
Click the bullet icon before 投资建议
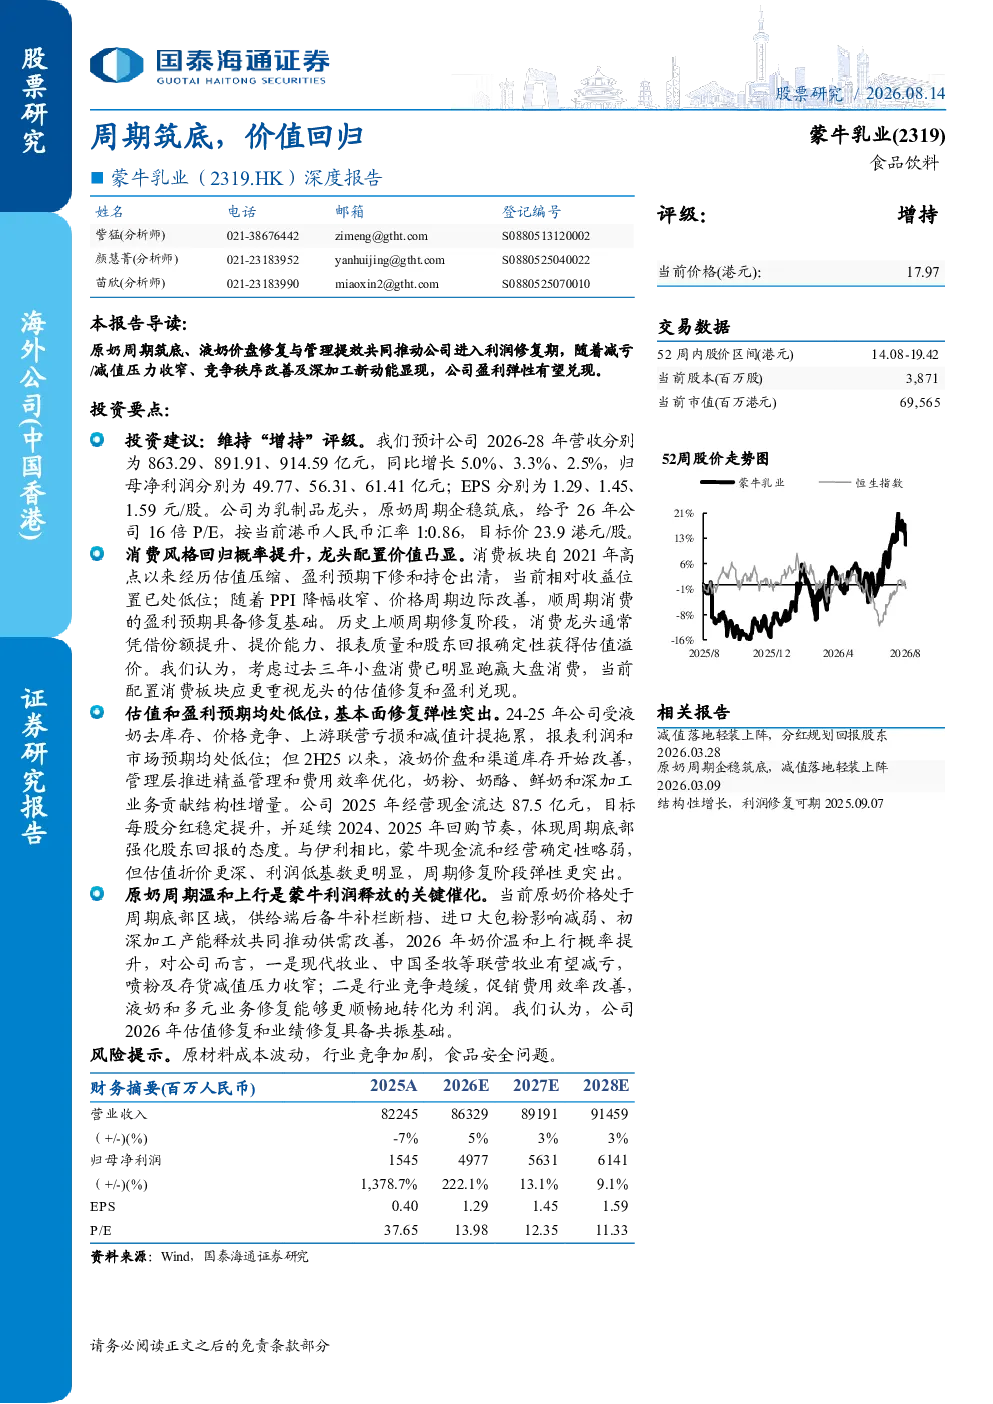click(97, 440)
